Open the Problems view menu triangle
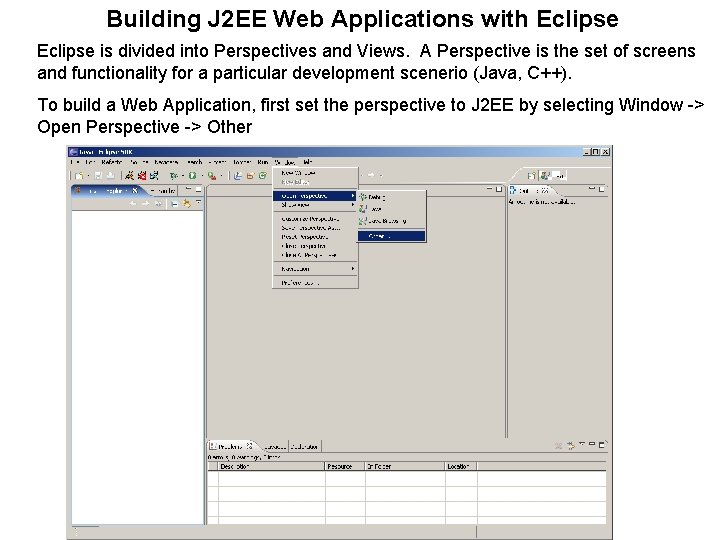The height and width of the screenshot is (540, 720). tap(582, 444)
